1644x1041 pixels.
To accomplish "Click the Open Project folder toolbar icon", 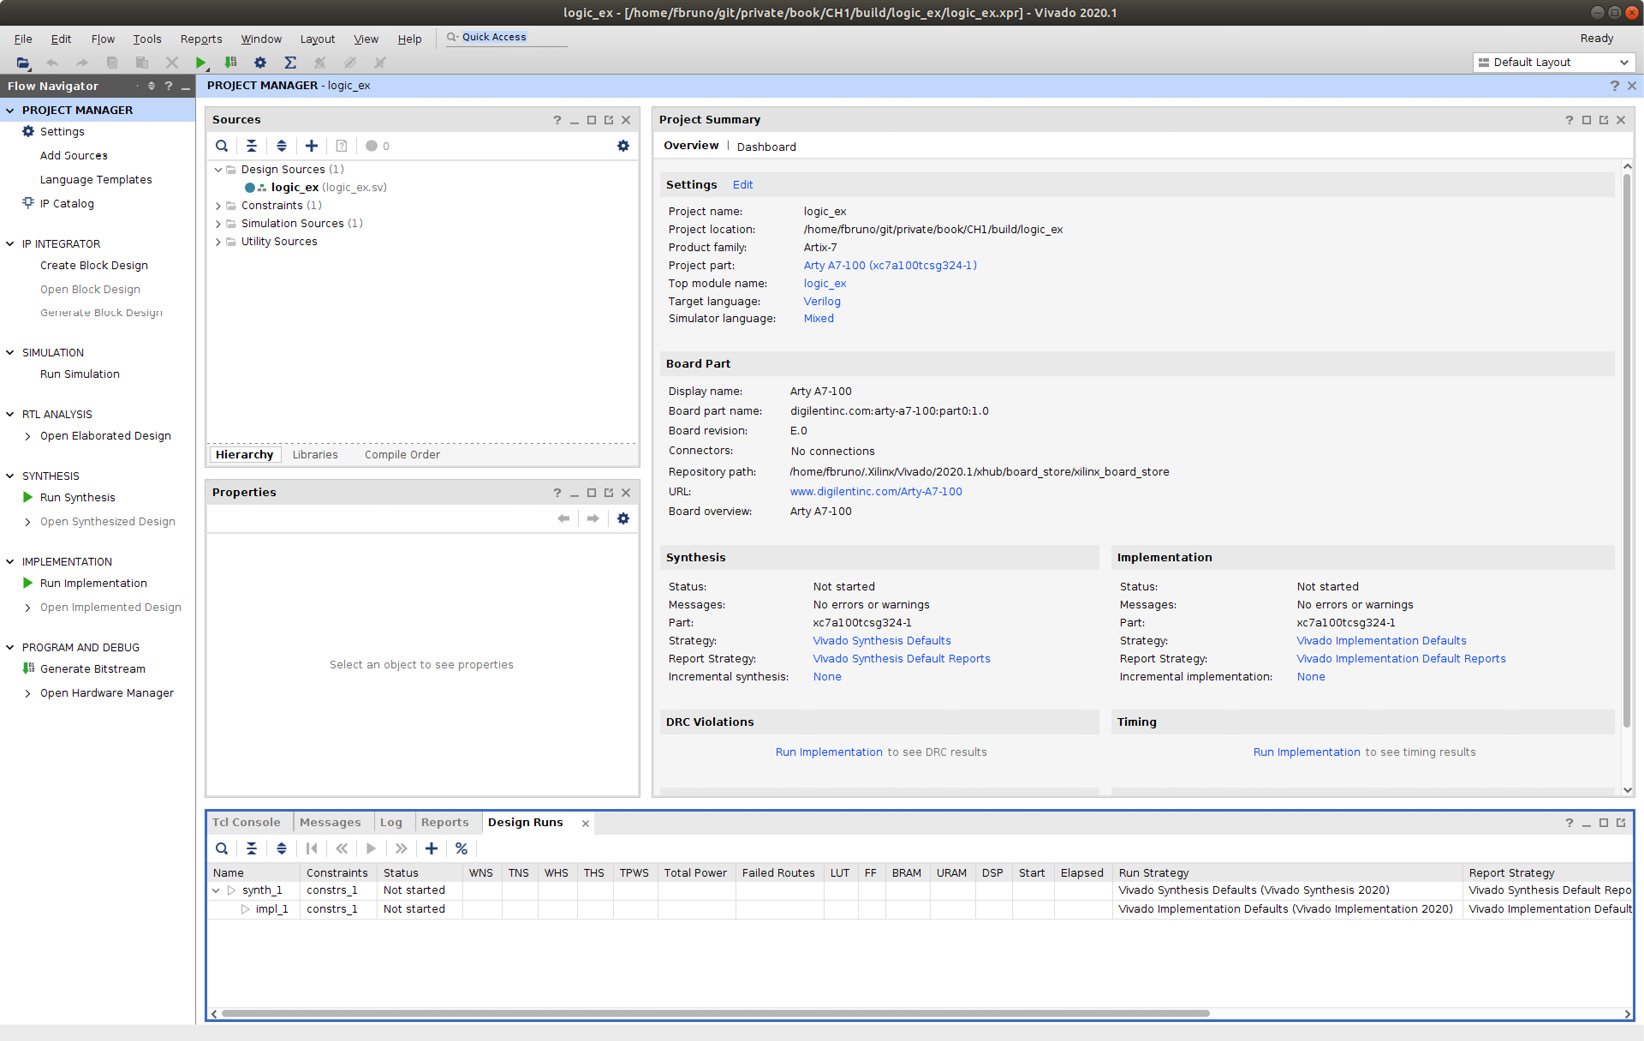I will pos(22,62).
